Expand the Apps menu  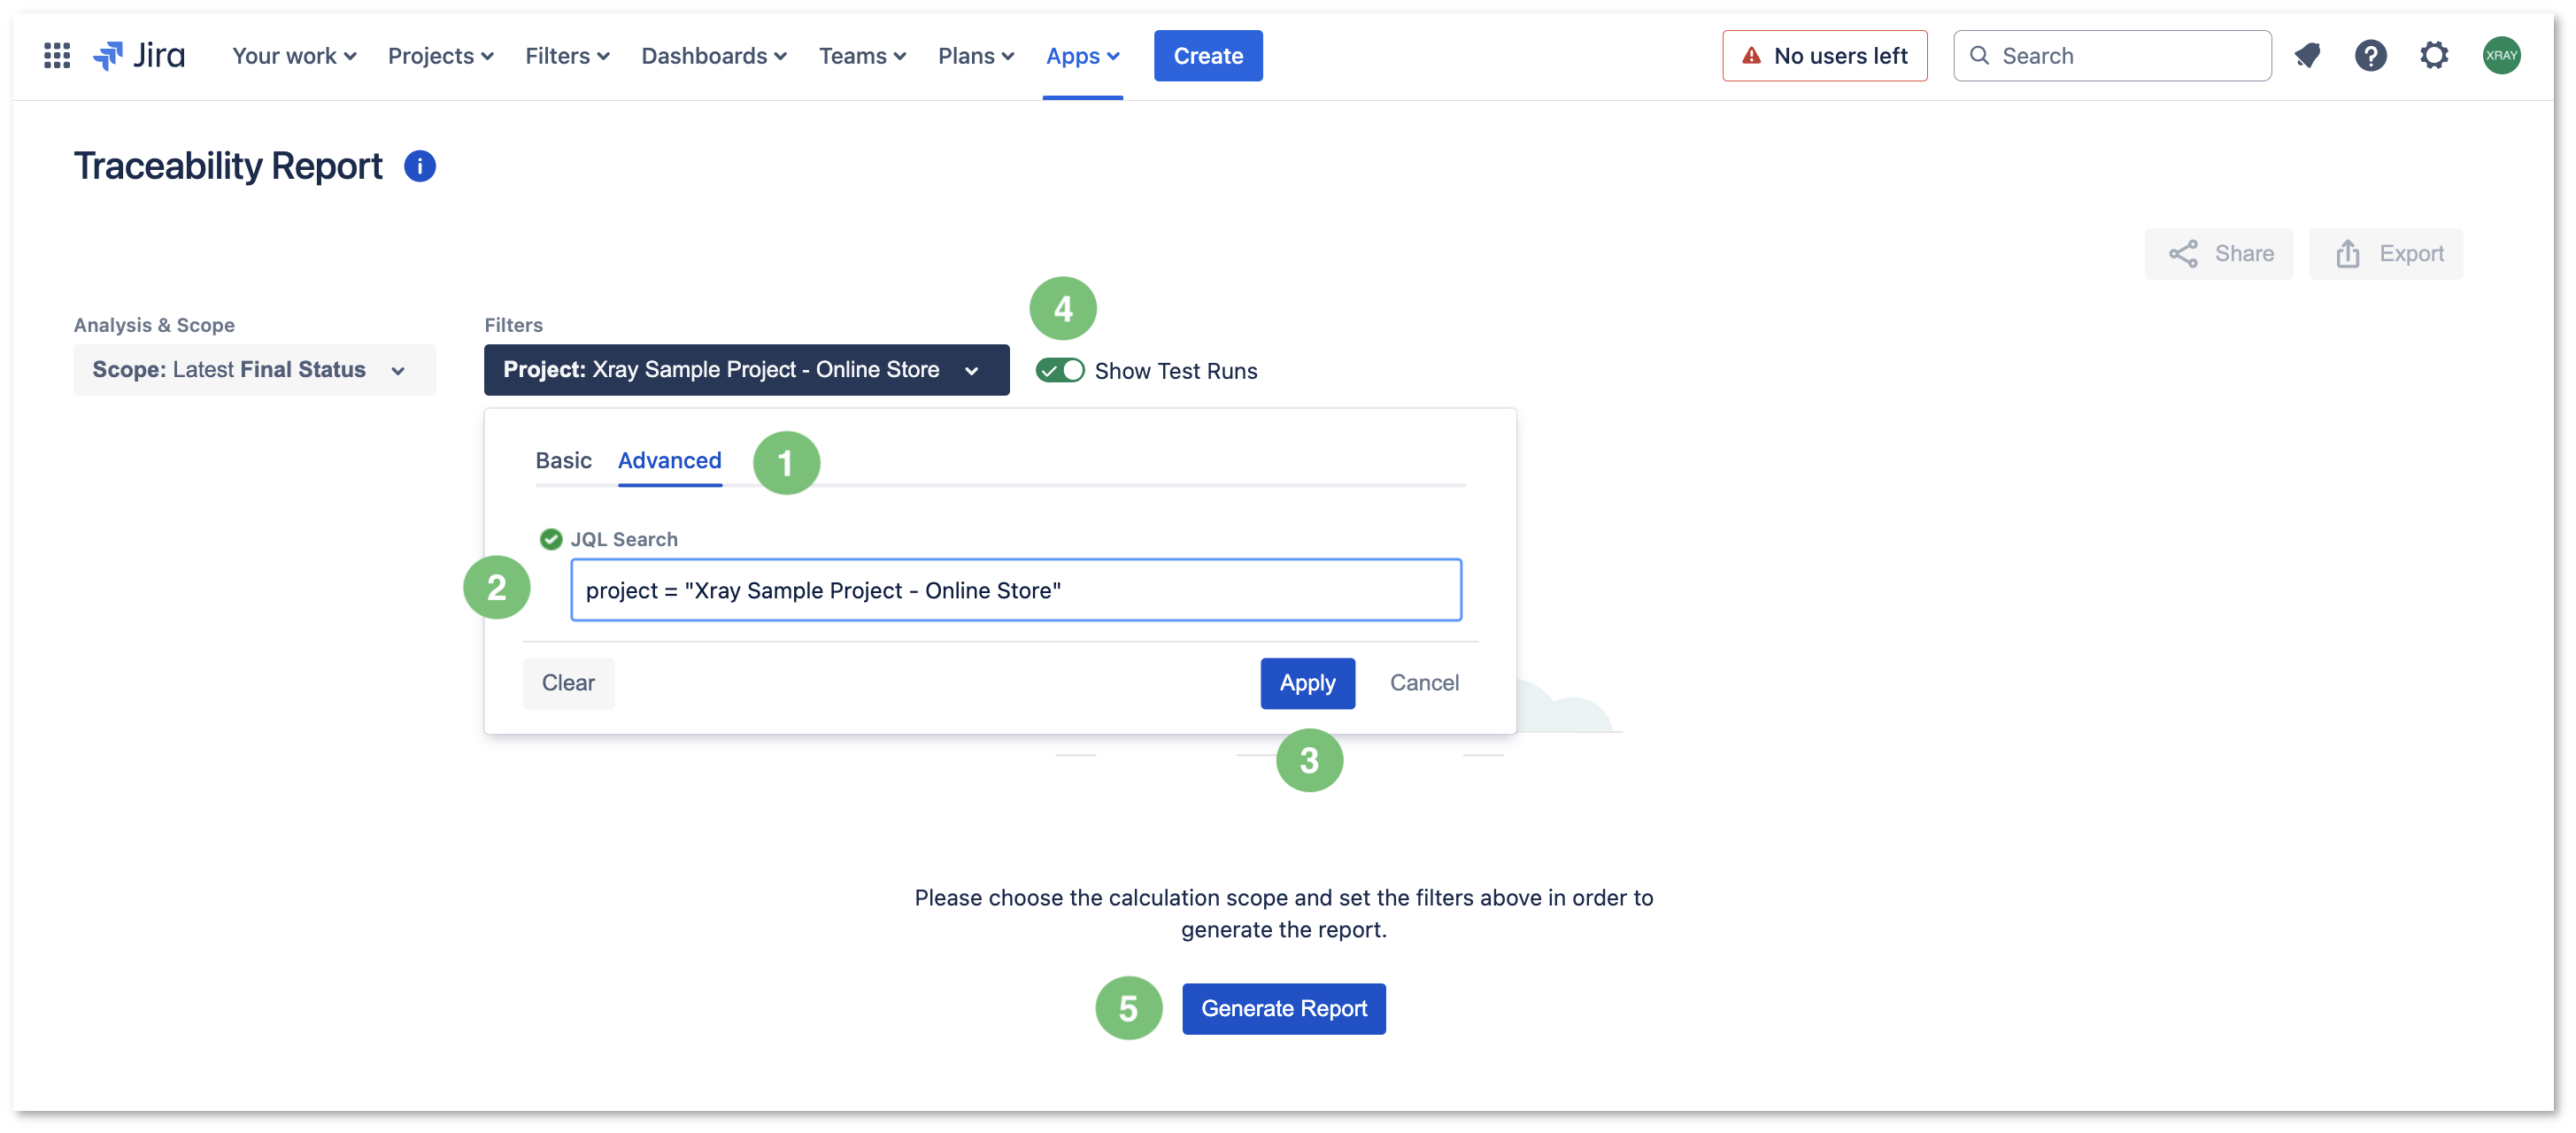click(1082, 56)
